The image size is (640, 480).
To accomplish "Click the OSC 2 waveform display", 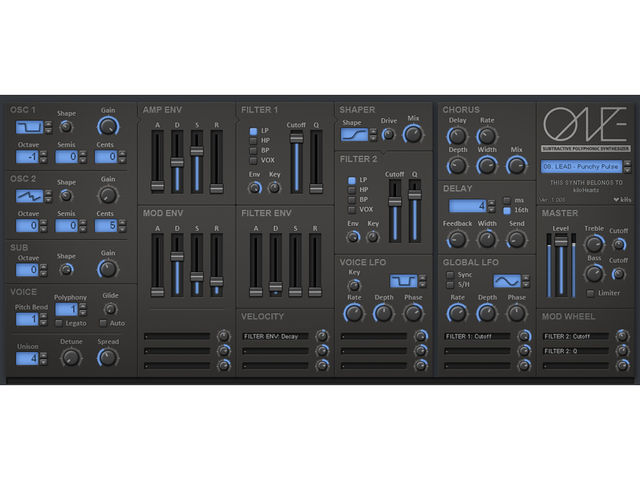I will (x=29, y=196).
